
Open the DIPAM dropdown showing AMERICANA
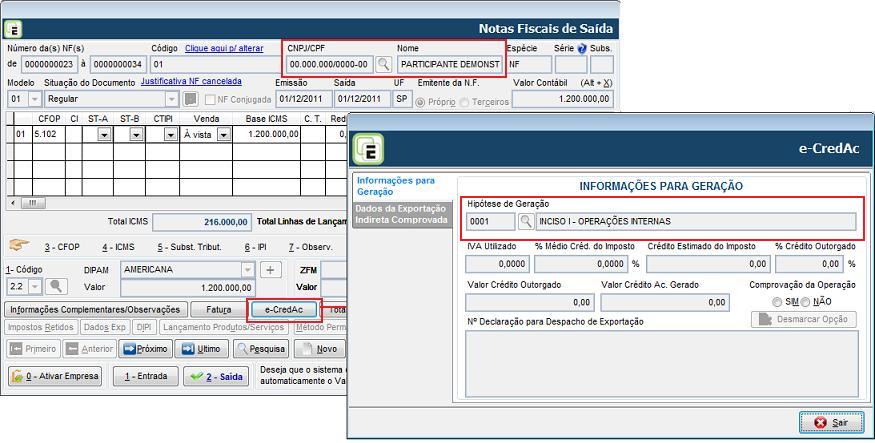pyautogui.click(x=247, y=270)
